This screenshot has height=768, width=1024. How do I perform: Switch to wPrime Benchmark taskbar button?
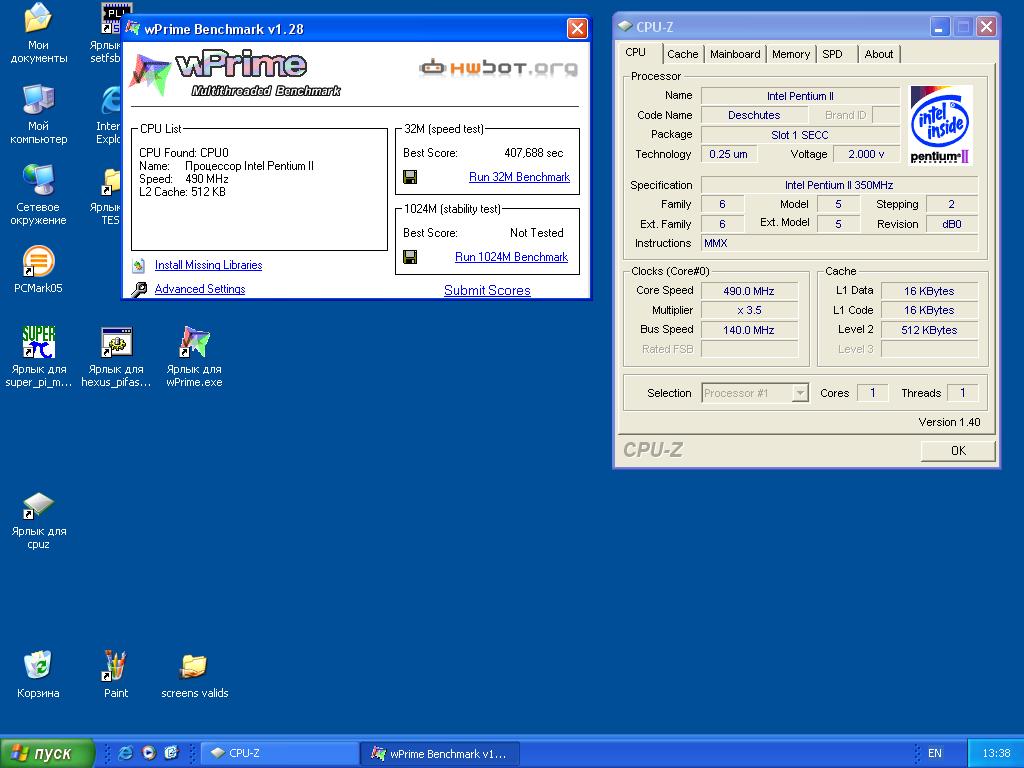pyautogui.click(x=440, y=753)
